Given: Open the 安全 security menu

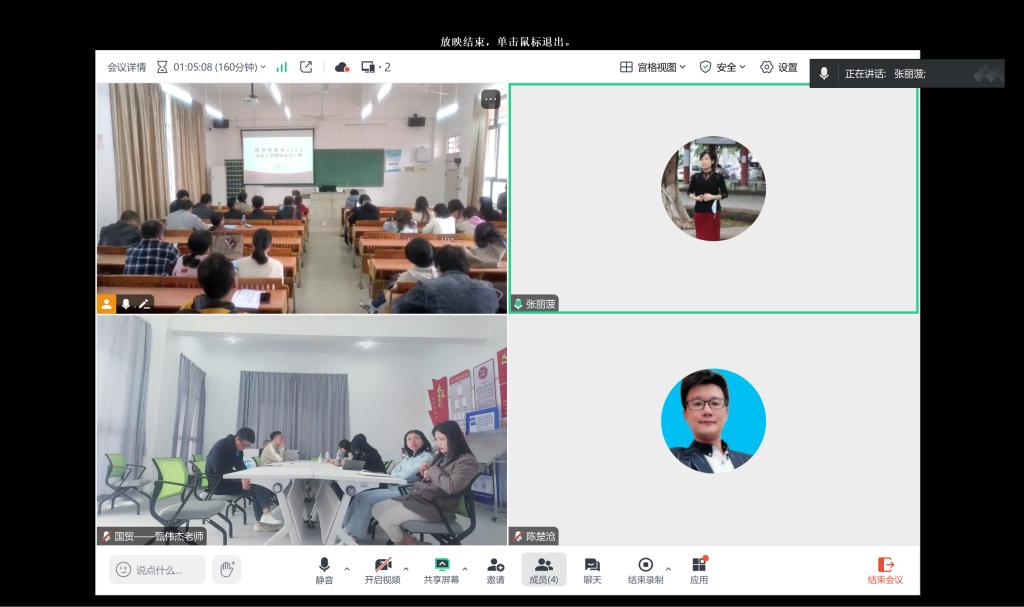Looking at the screenshot, I should [x=722, y=67].
